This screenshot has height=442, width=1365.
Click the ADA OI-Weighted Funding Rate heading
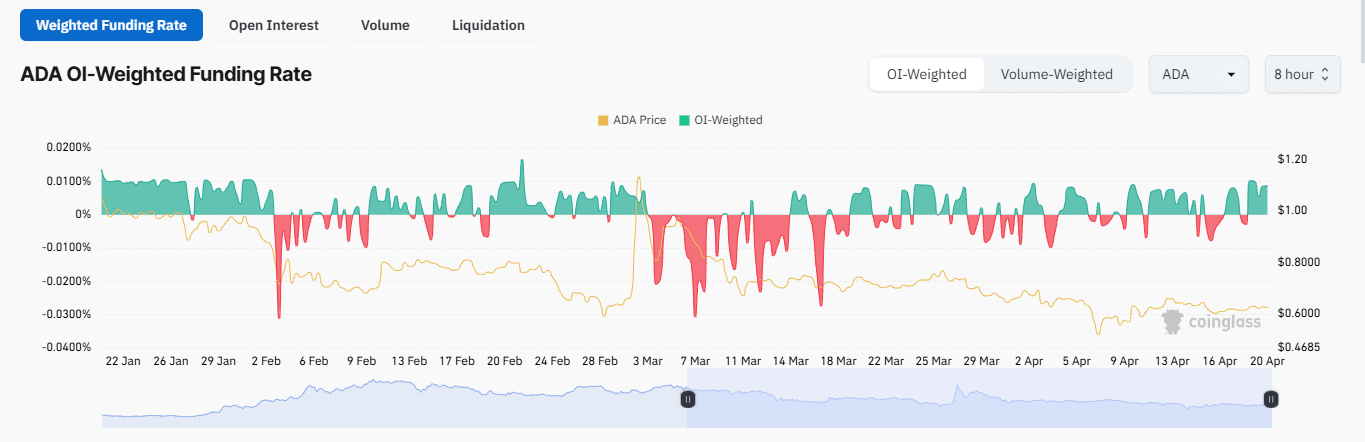[166, 74]
